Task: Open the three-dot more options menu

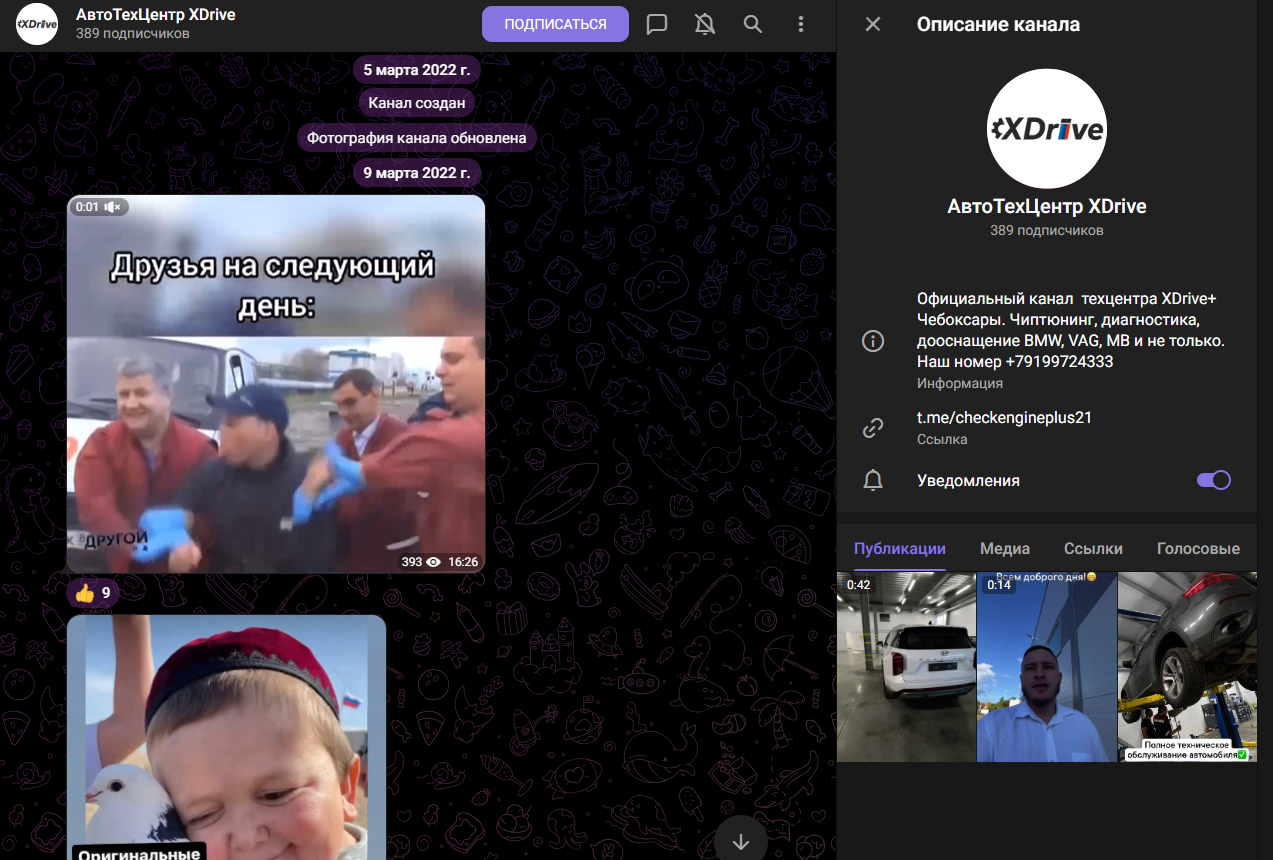Action: [x=800, y=24]
